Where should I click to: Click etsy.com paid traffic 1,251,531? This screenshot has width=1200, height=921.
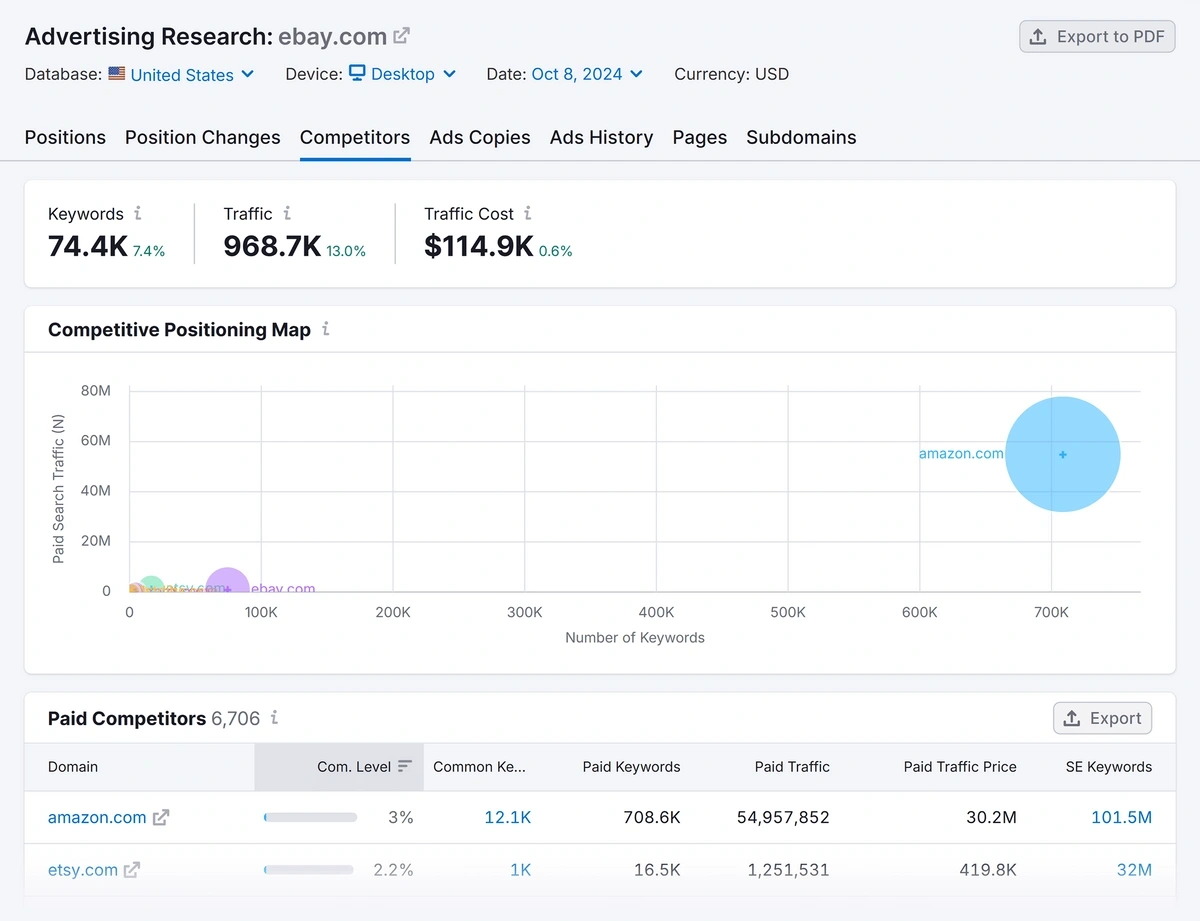(789, 870)
